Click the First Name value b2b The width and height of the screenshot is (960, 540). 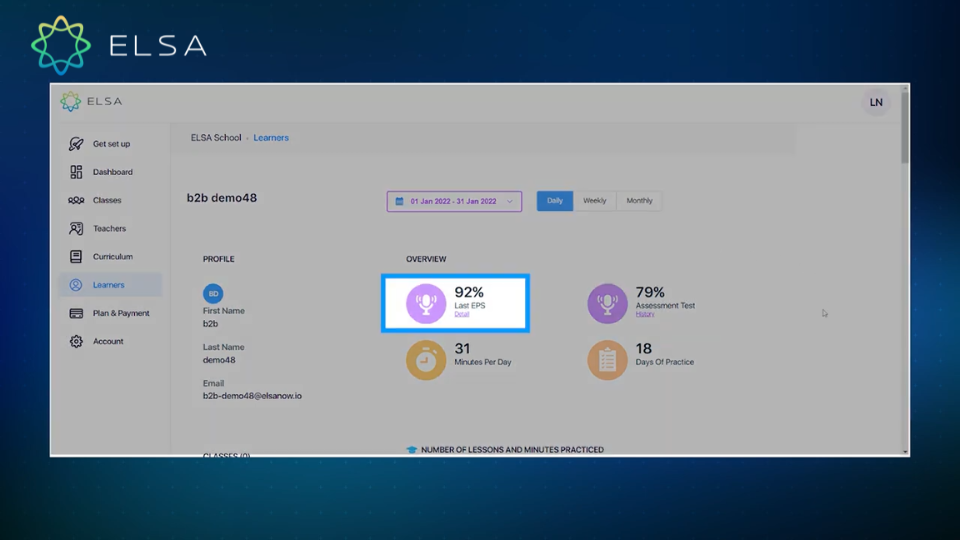click(211, 324)
